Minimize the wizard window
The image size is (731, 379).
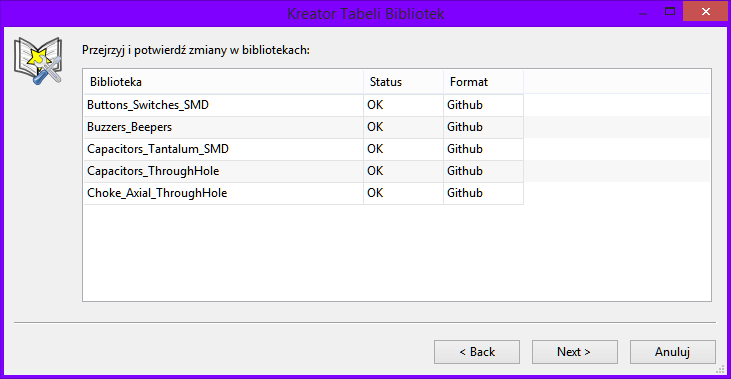click(643, 12)
